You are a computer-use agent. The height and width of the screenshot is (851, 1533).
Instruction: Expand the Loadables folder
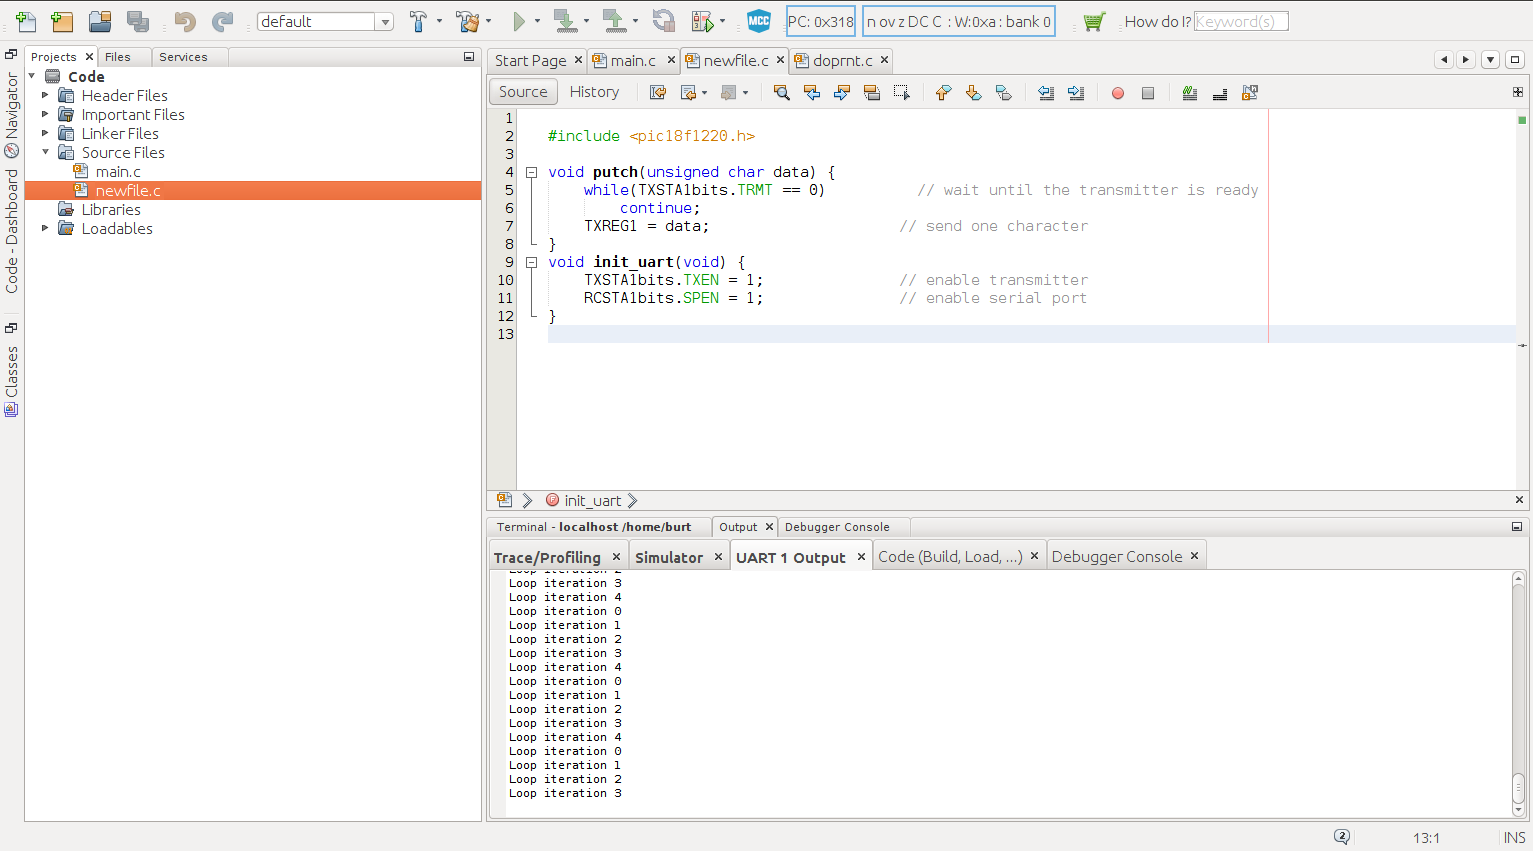coord(45,228)
